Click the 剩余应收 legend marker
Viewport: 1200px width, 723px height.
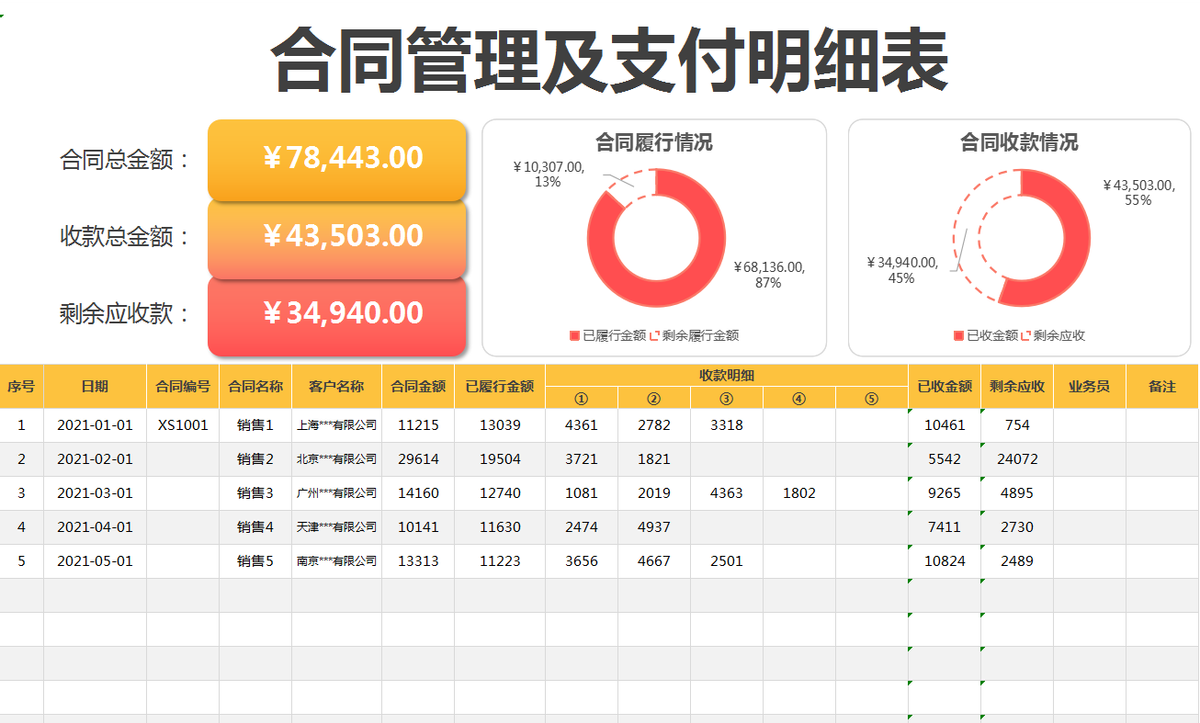pos(1027,335)
